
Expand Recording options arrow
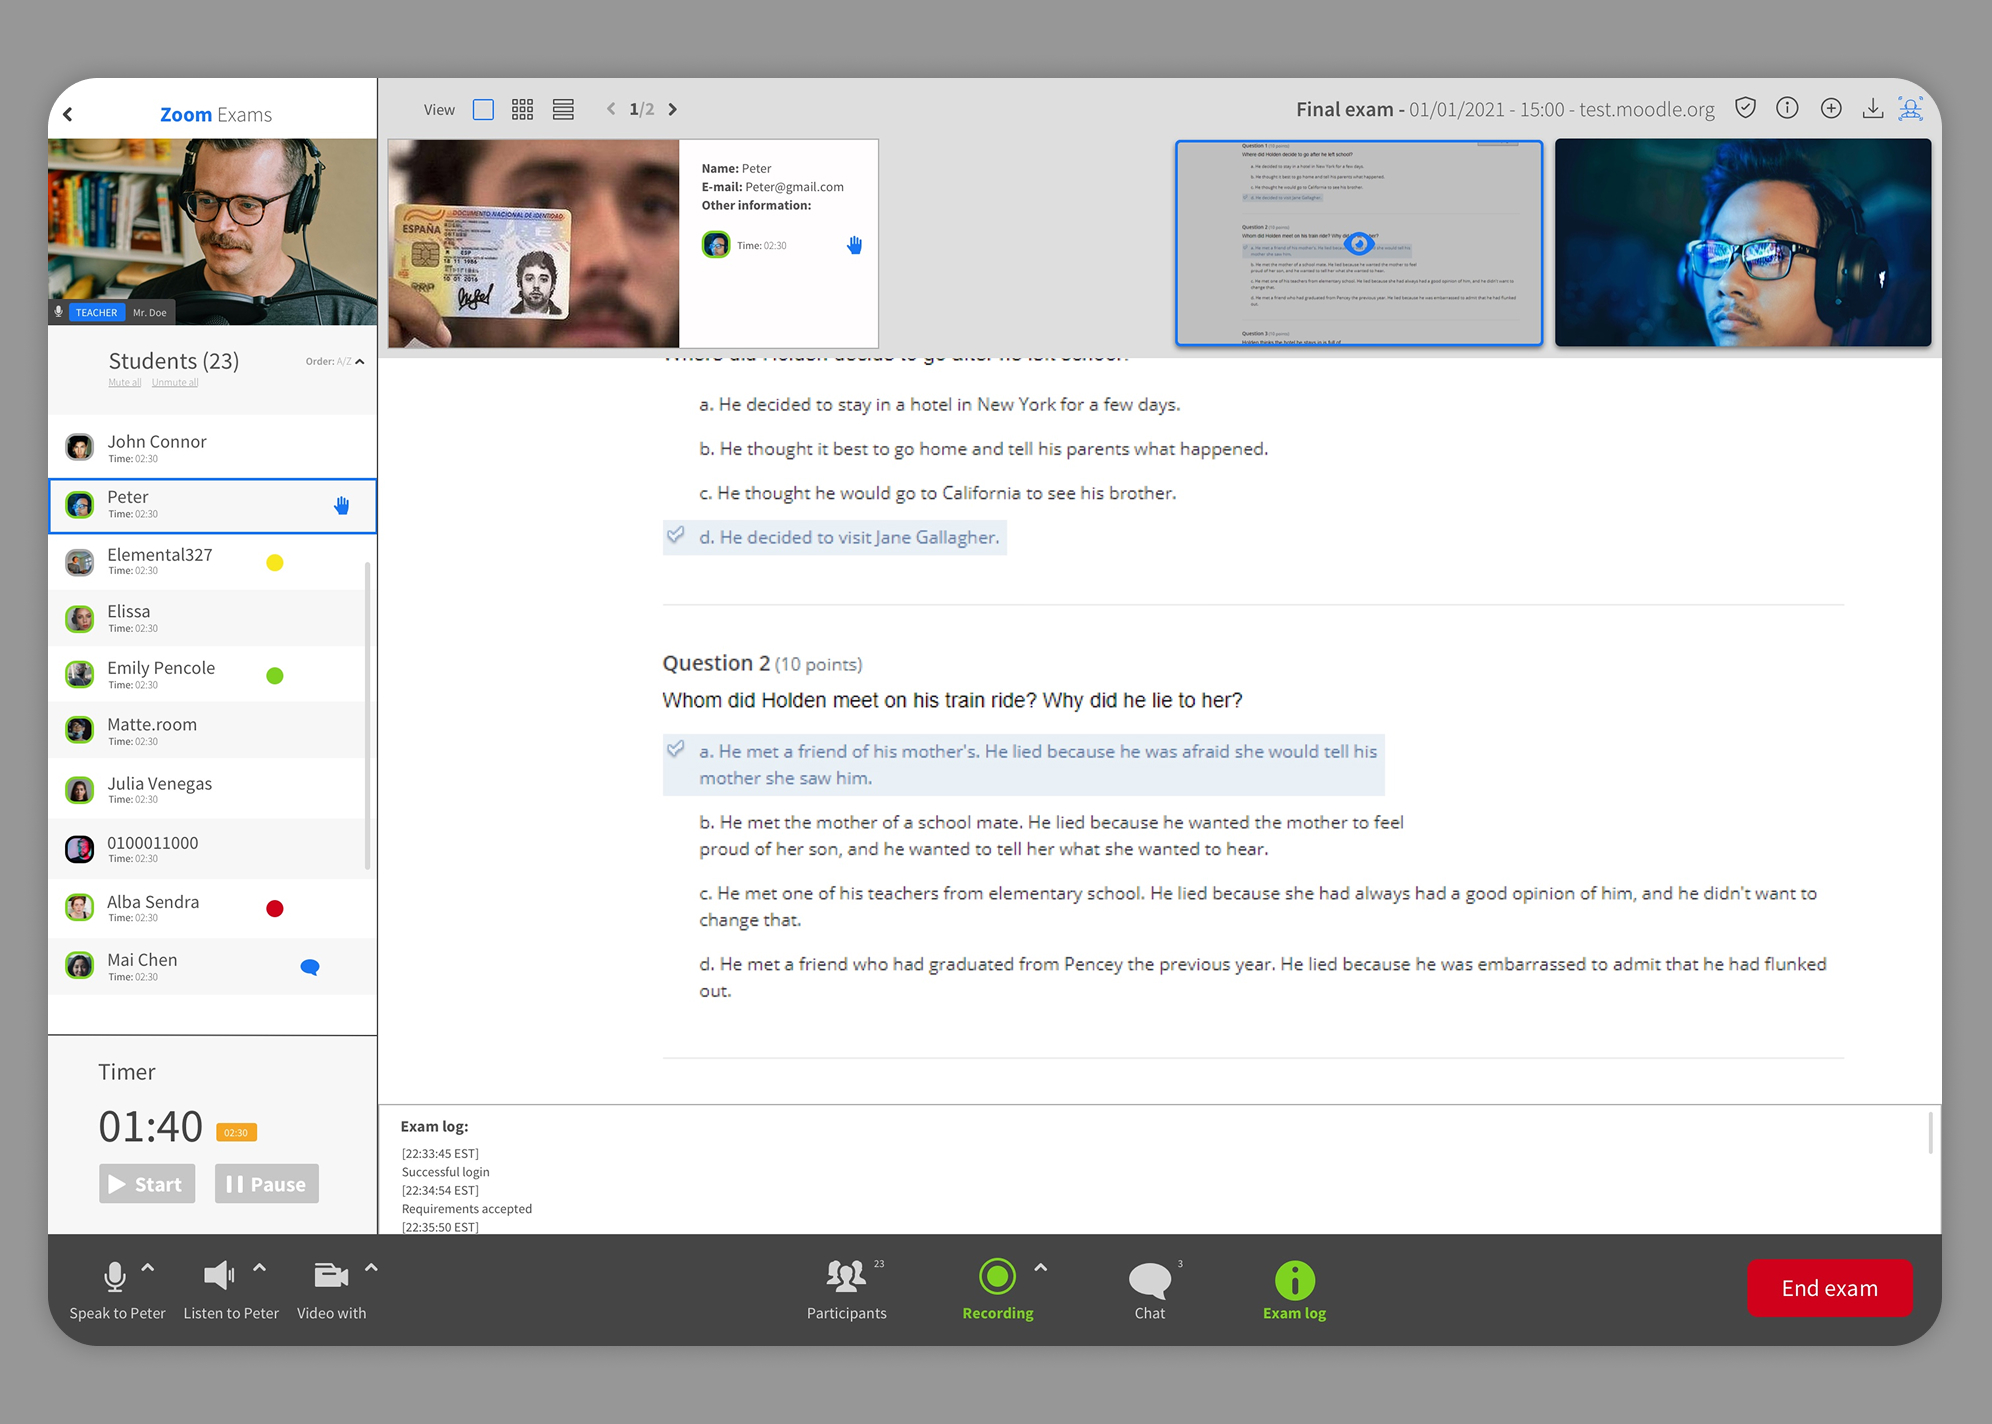[1040, 1268]
